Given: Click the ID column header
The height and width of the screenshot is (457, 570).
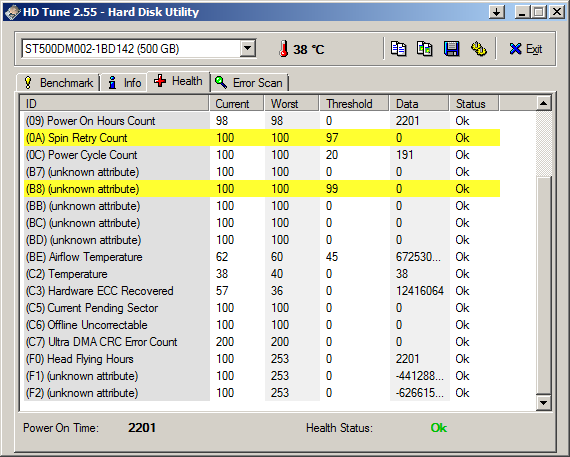Looking at the screenshot, I should (115, 104).
